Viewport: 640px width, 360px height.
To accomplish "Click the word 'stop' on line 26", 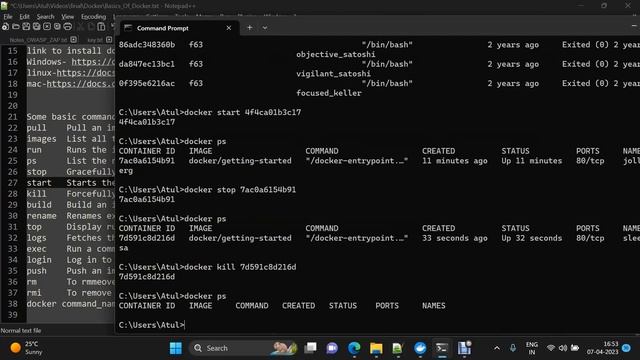I will pos(36,172).
